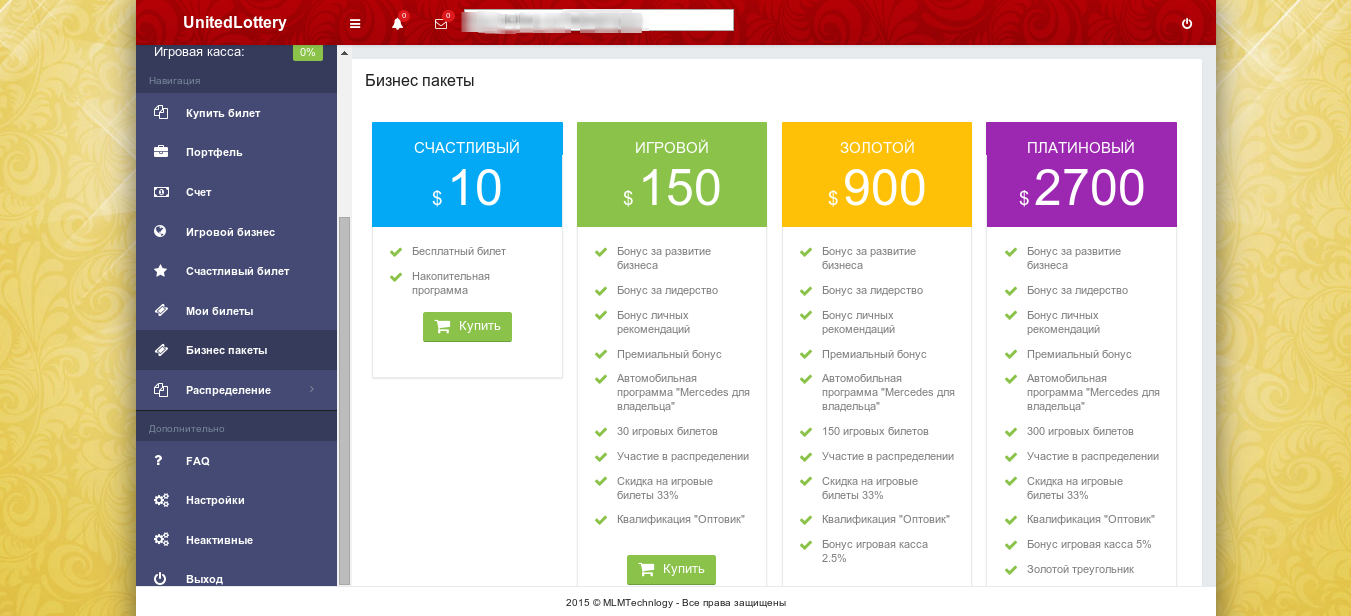Image resolution: width=1351 pixels, height=616 pixels.
Task: Click 300 игровых билетов text
Action: (x=1080, y=432)
